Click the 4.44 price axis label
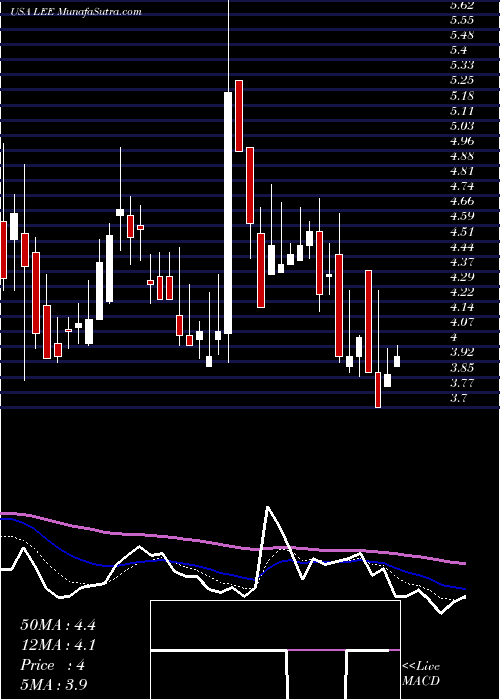Screen dimensions: 500x700 (x=462, y=247)
